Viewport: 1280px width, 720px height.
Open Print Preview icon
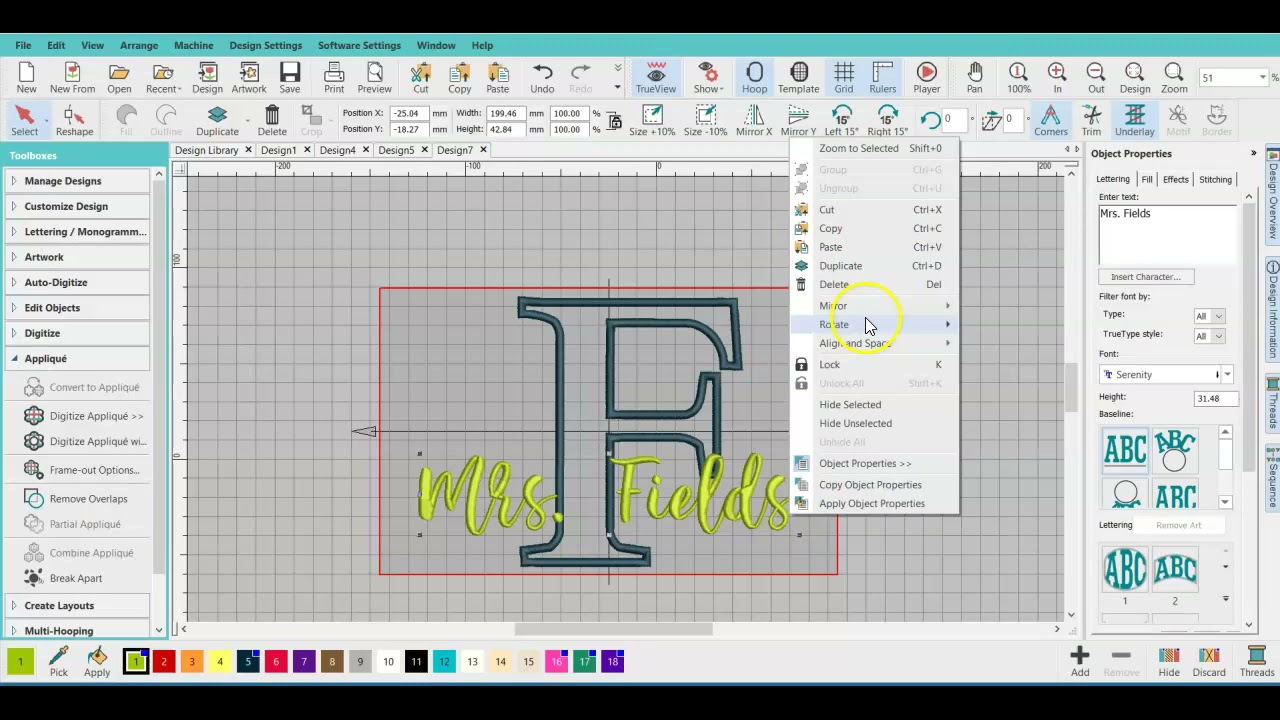375,78
